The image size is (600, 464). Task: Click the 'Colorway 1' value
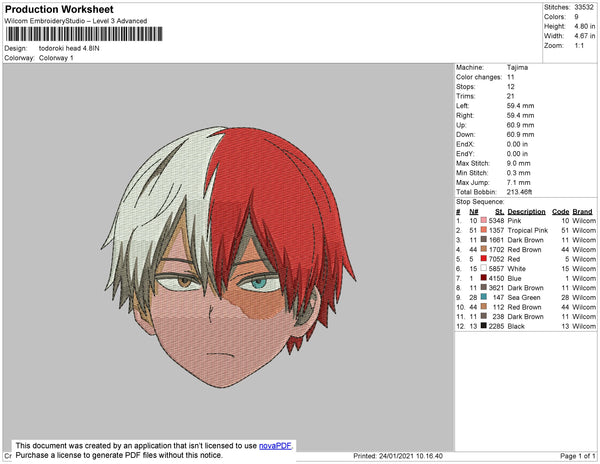[56, 58]
